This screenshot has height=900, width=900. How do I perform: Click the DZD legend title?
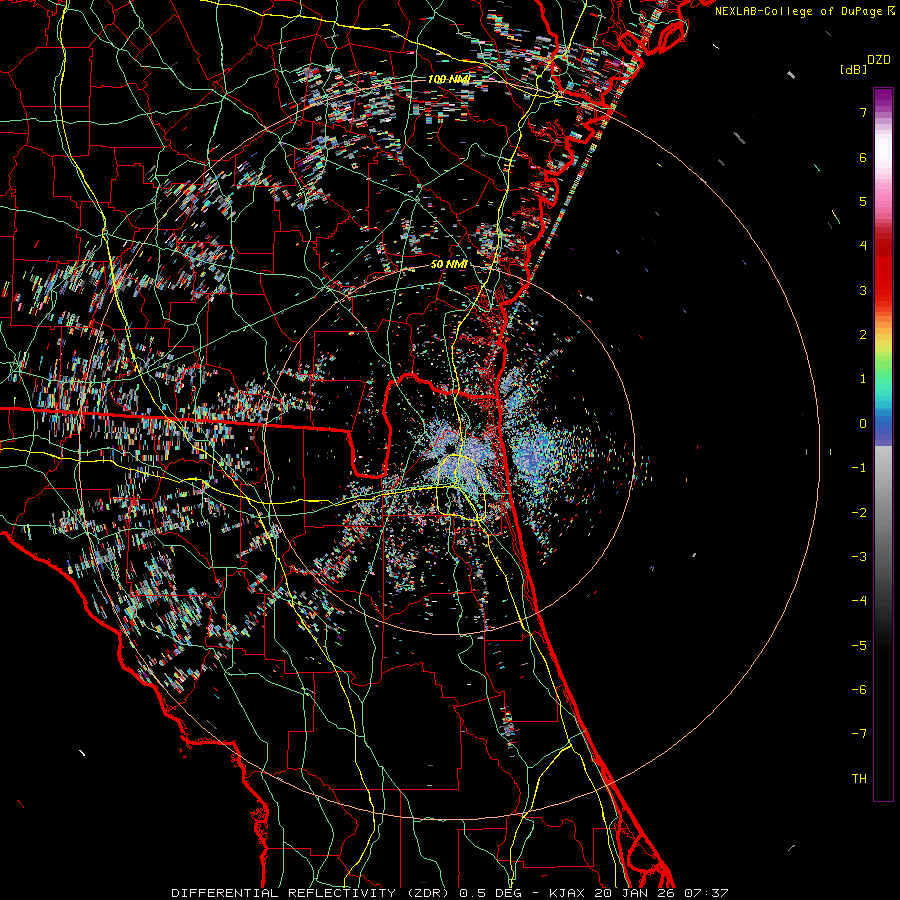point(879,60)
